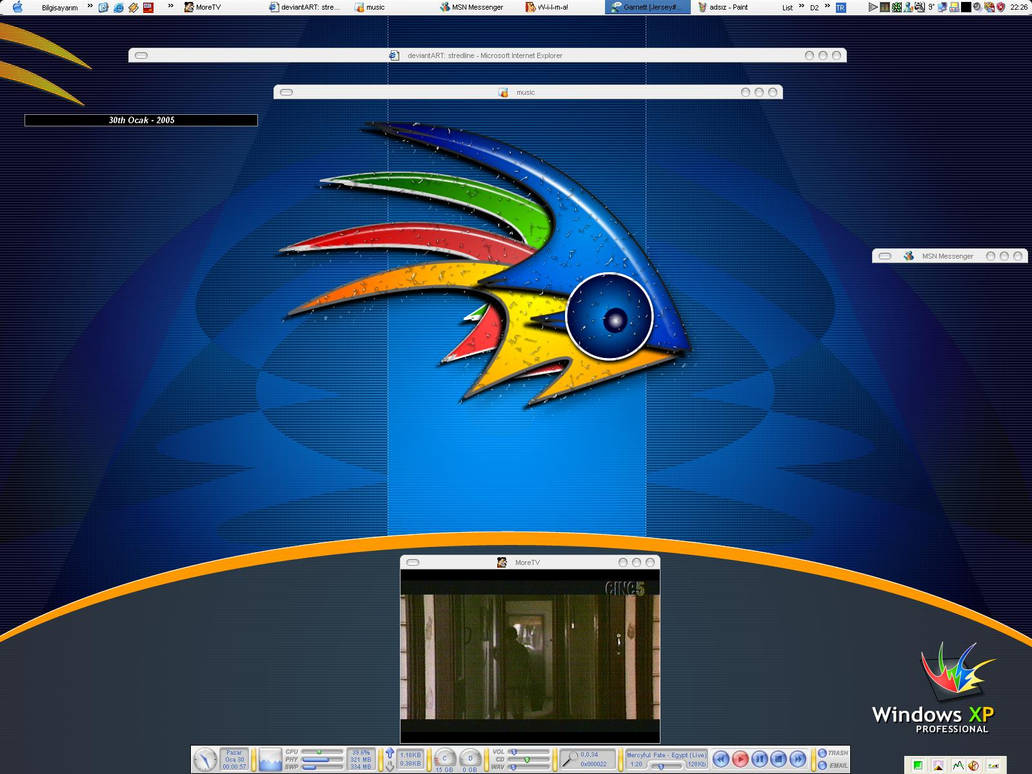Adjust the VOL volume slider
Image resolution: width=1032 pixels, height=774 pixels.
pos(528,751)
